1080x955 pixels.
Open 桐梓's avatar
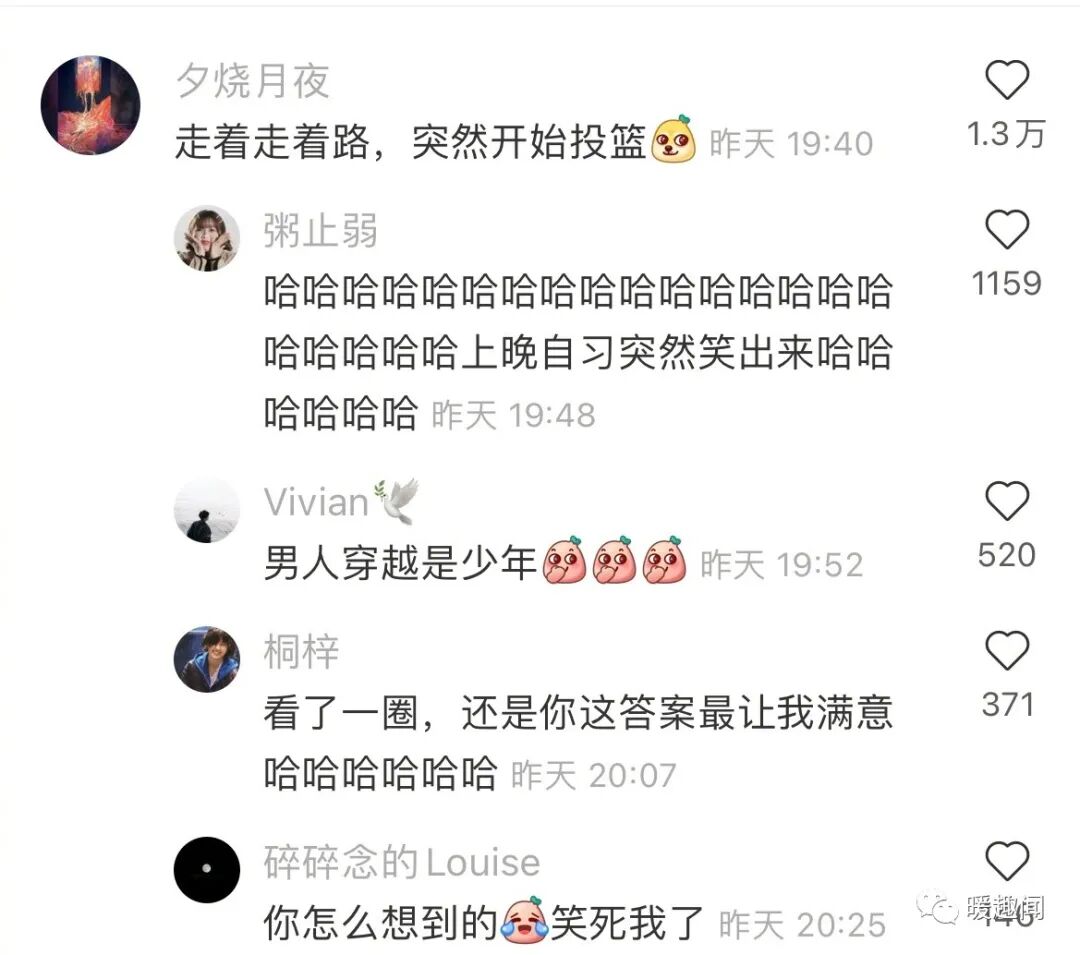pos(207,660)
